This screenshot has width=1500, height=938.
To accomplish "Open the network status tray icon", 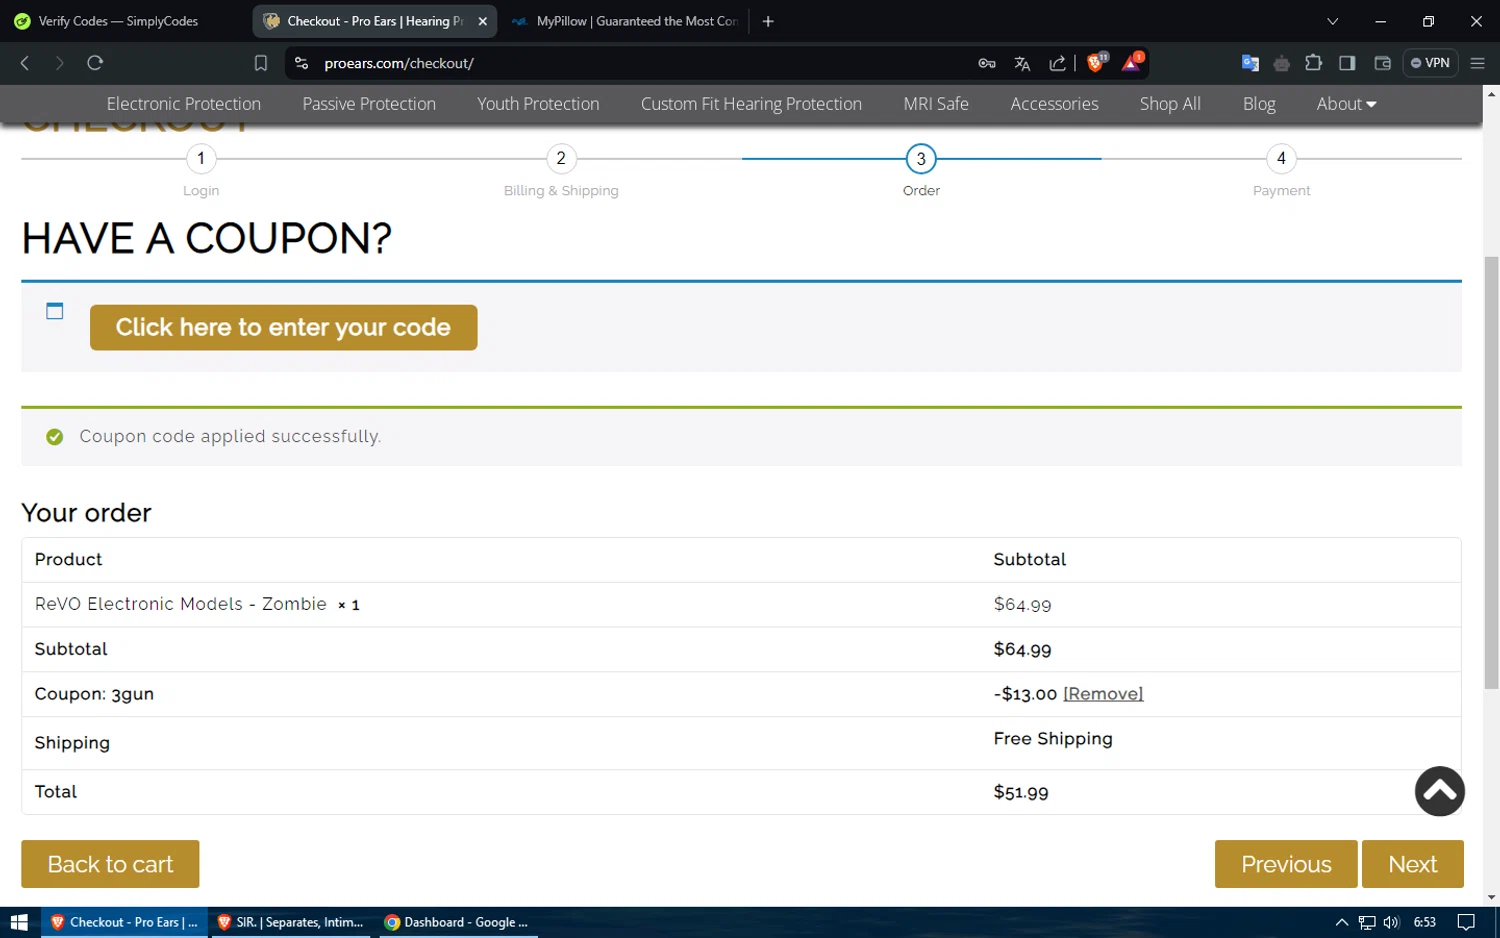I will coord(1367,922).
